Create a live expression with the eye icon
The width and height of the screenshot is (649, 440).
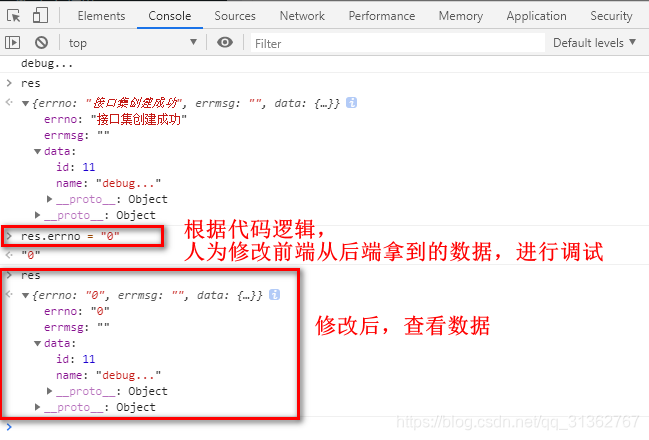[225, 43]
